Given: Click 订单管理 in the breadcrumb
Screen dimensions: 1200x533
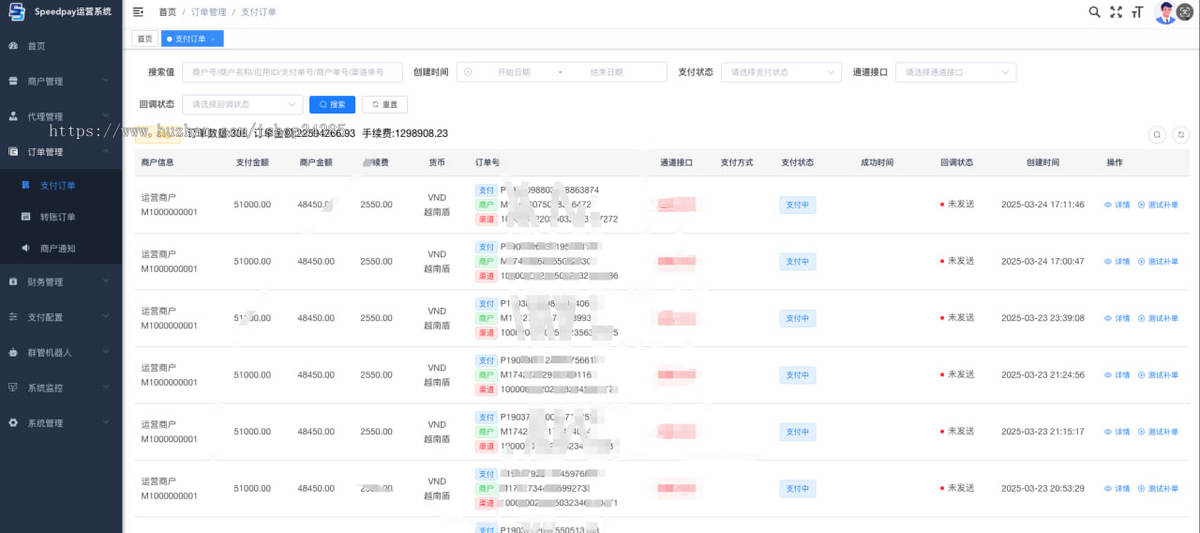Looking at the screenshot, I should (x=208, y=12).
